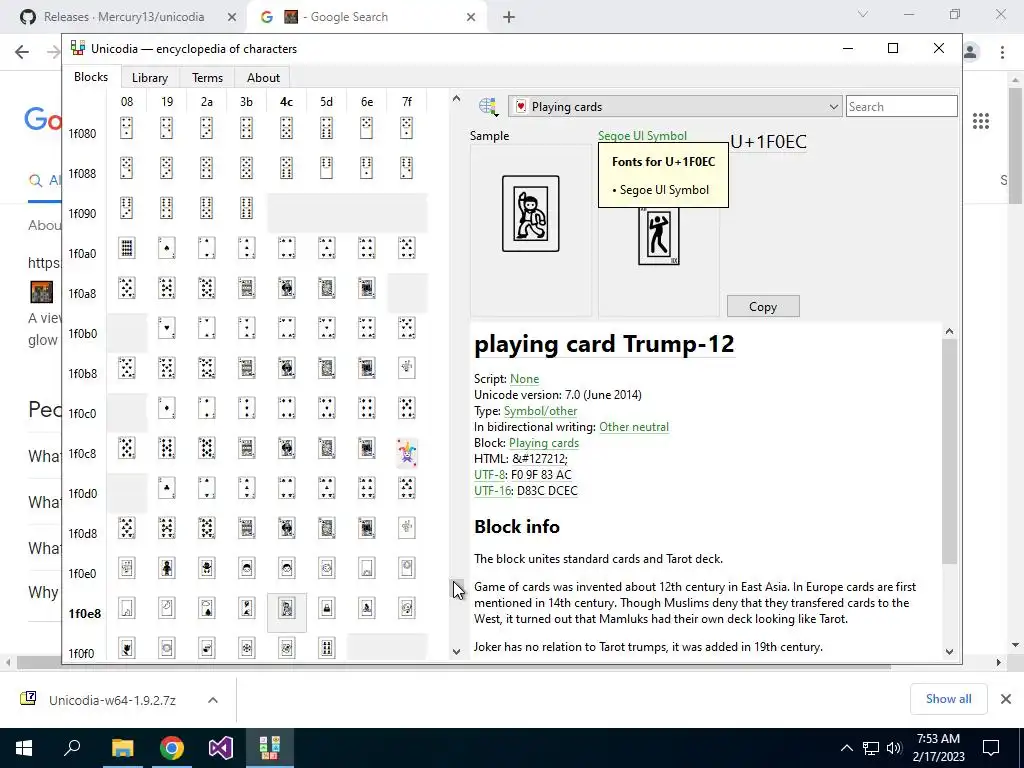Select the highlighted Trump-12 cell in row 1f0e8

[287, 613]
